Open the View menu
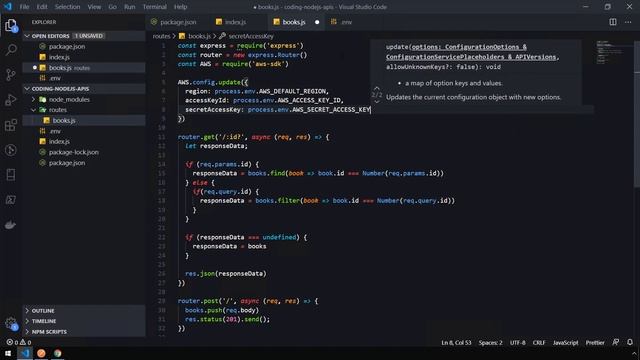This screenshot has width=640, height=360. click(x=94, y=7)
